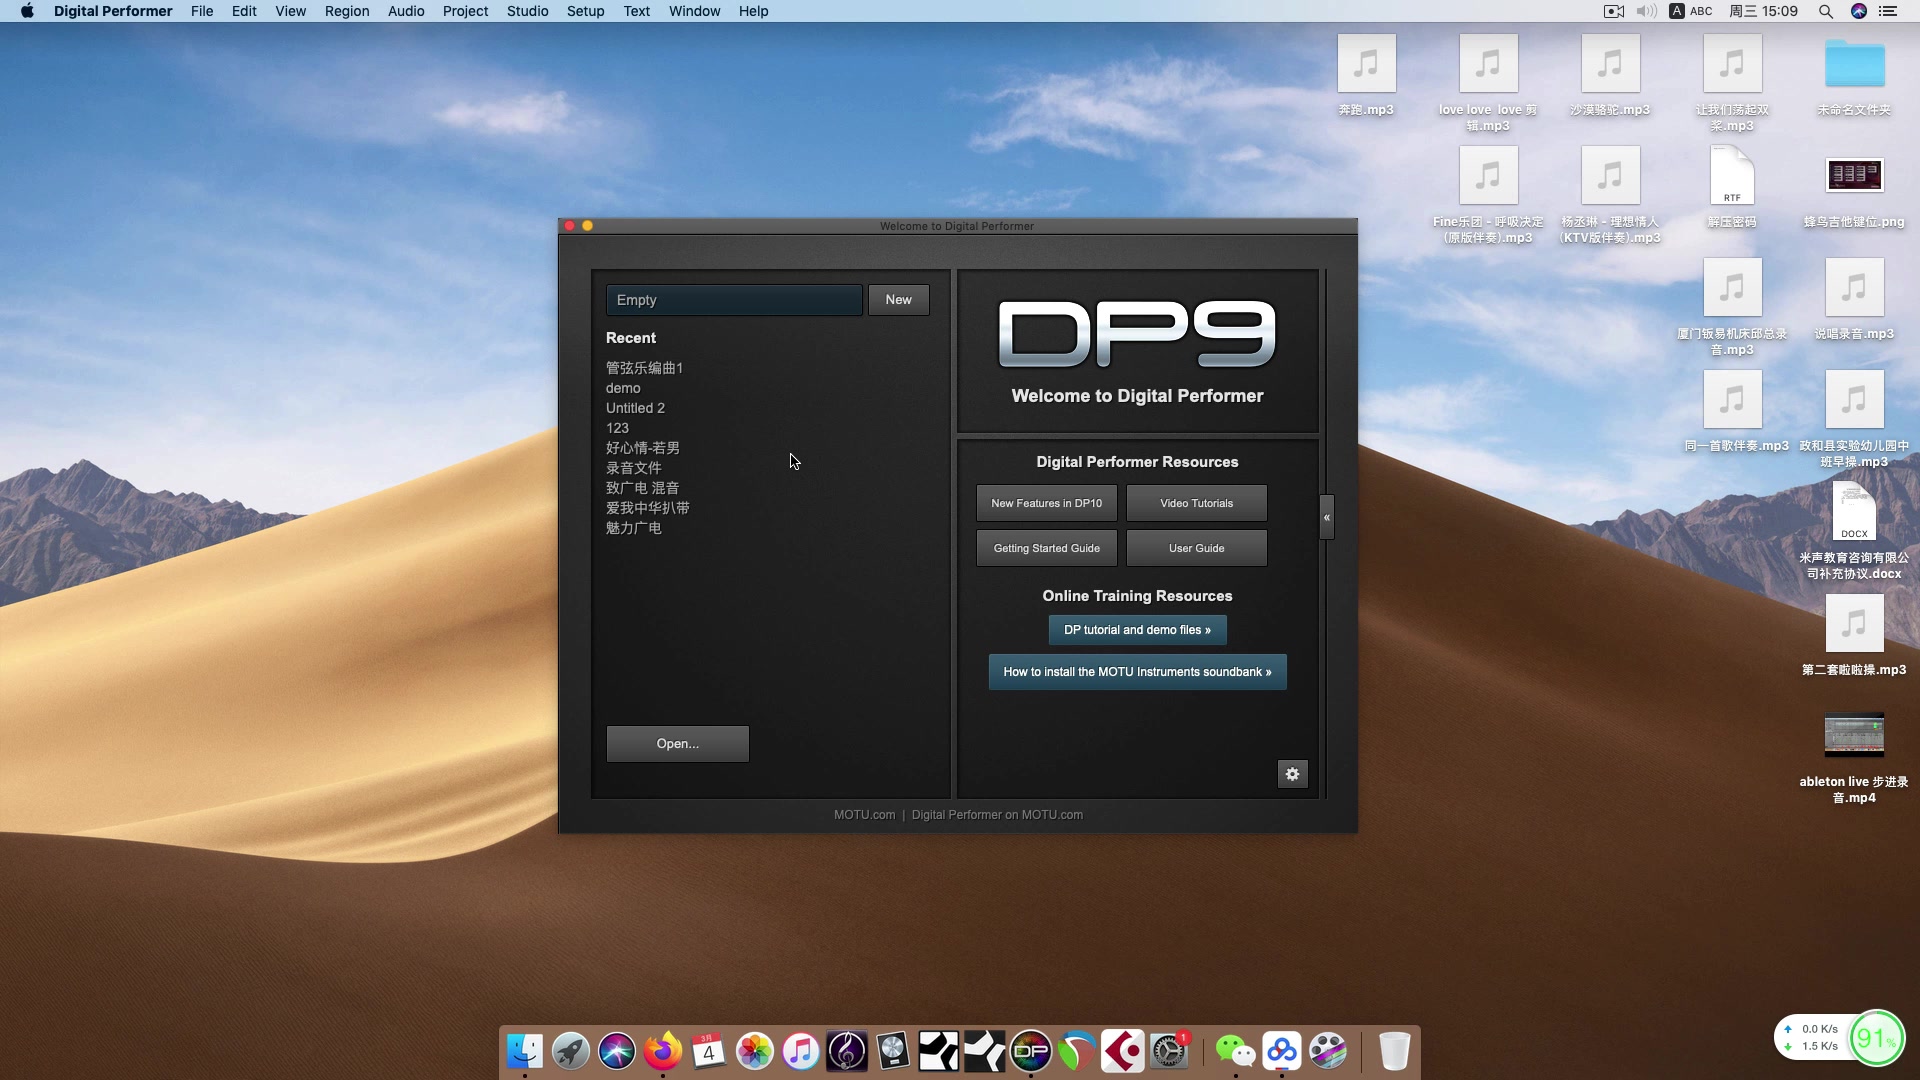Open the Studio menu
1920x1080 pixels.
coord(527,11)
